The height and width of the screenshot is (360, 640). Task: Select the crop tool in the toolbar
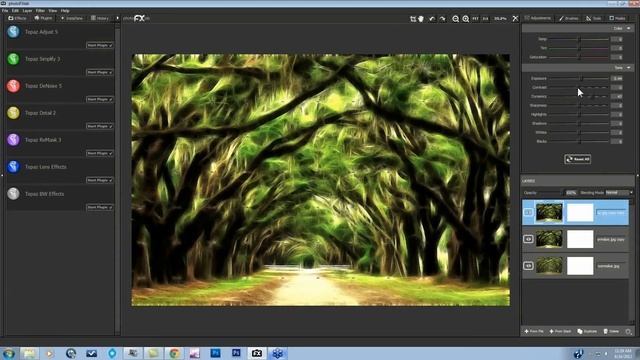point(413,19)
